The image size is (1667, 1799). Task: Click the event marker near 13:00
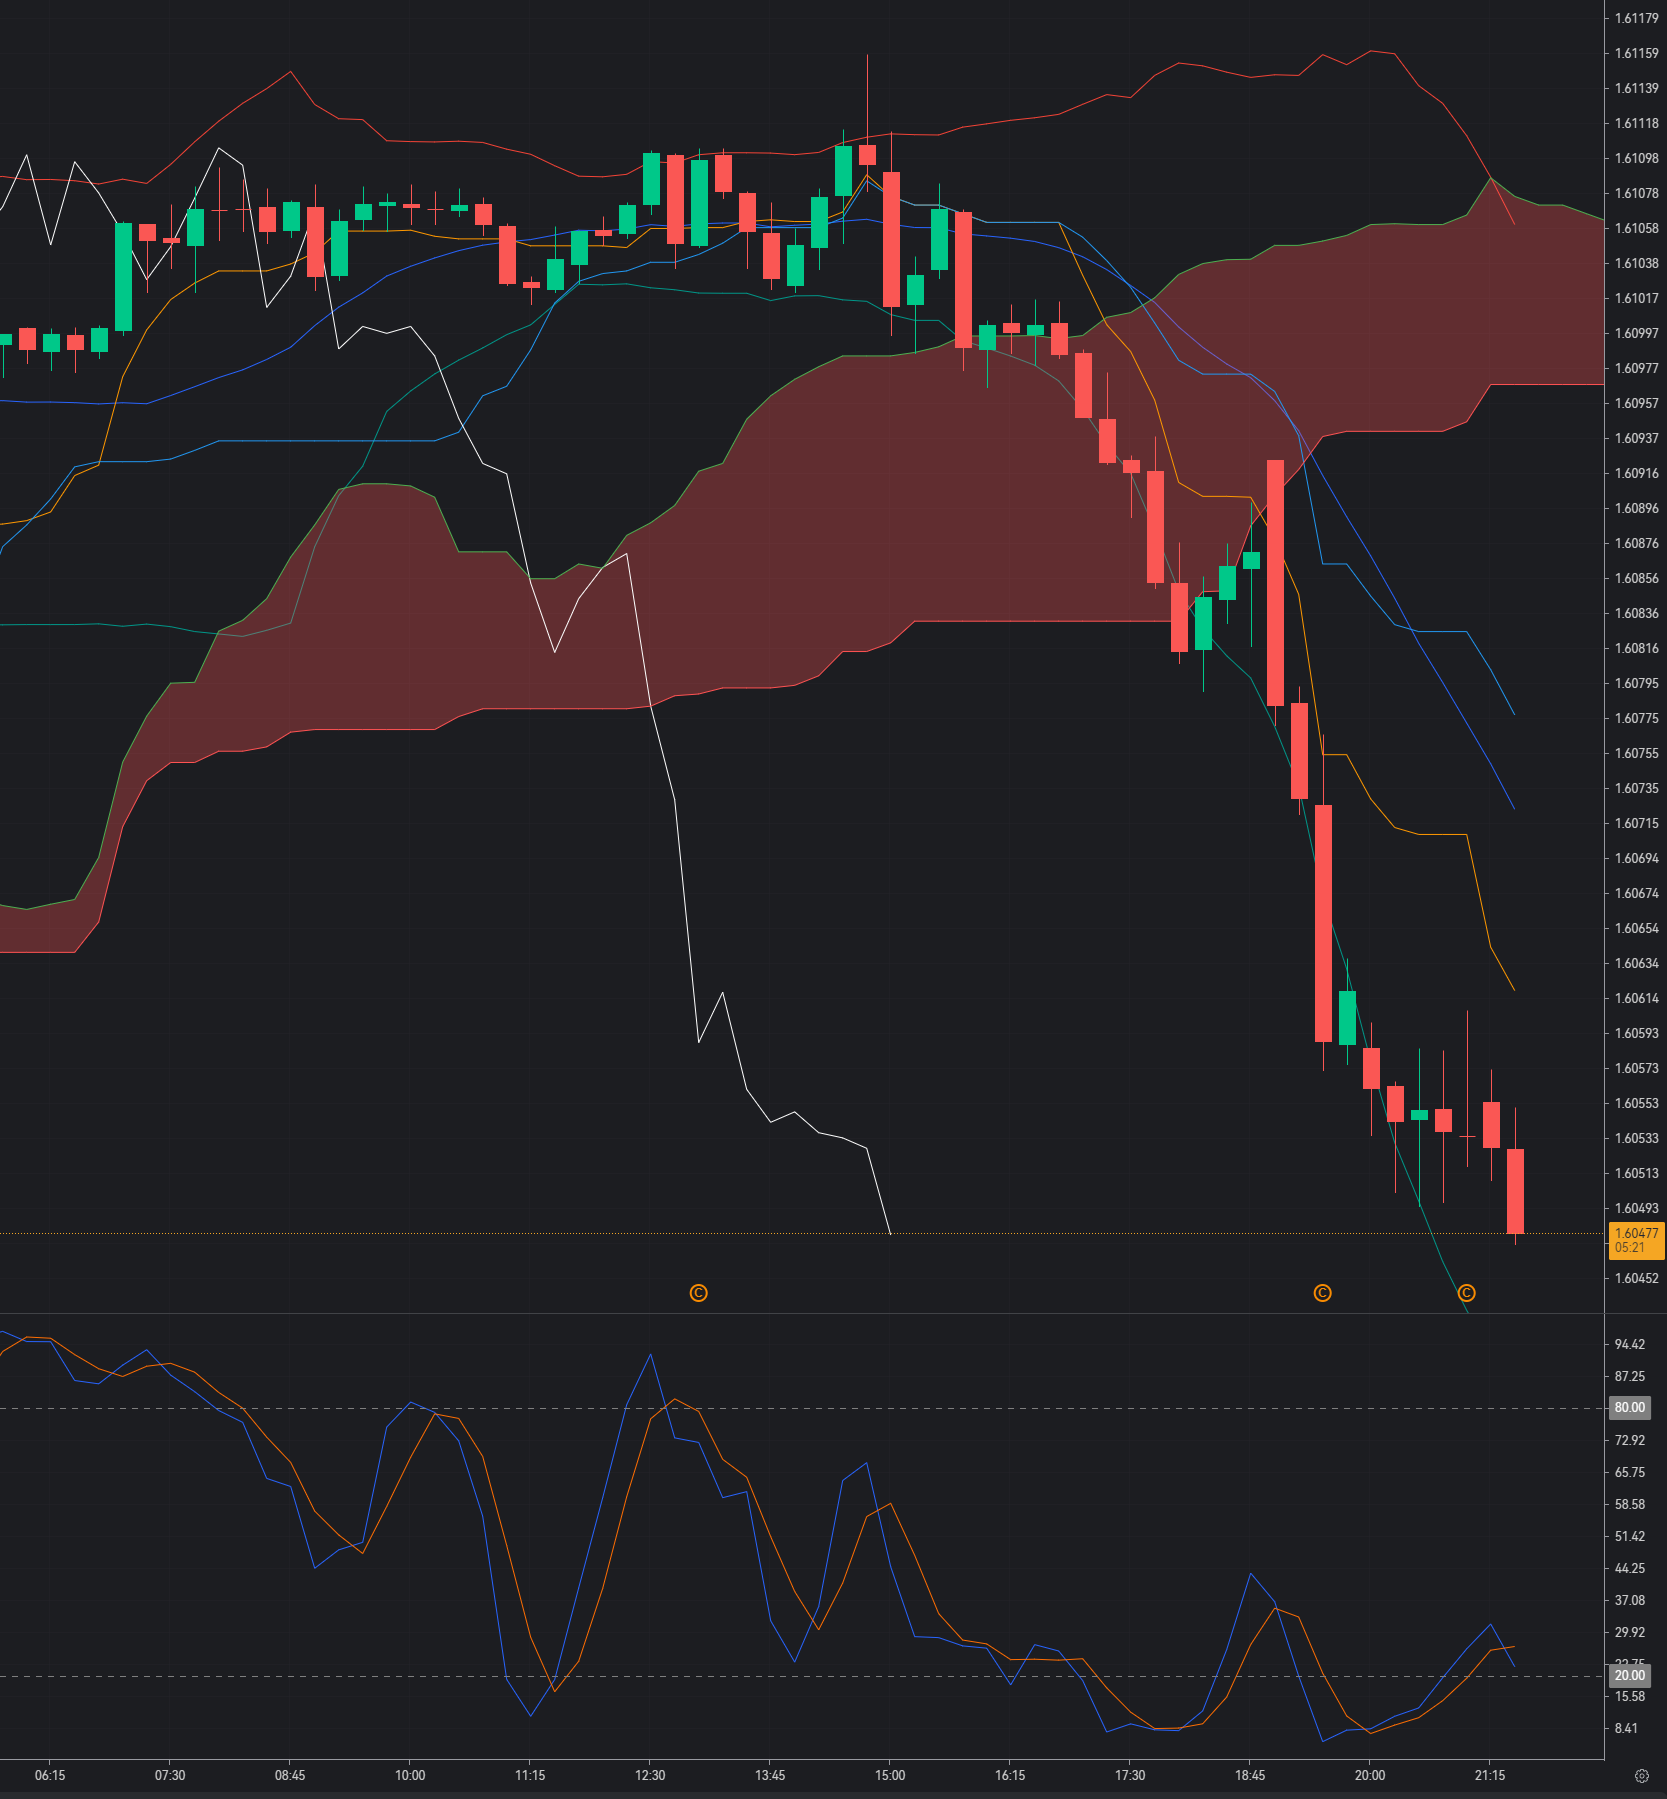[699, 1293]
